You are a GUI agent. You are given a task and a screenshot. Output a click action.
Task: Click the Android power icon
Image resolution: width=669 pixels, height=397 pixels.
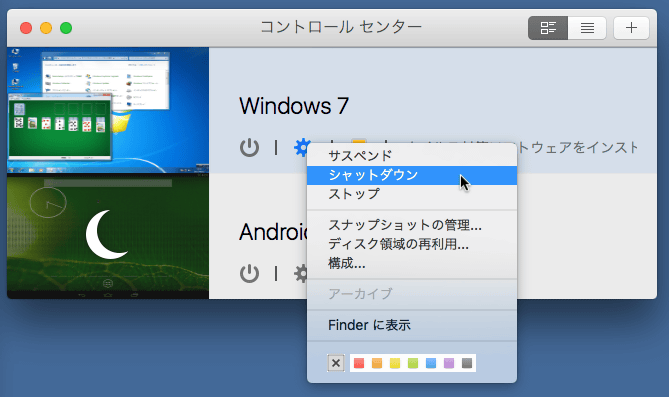pos(249,274)
